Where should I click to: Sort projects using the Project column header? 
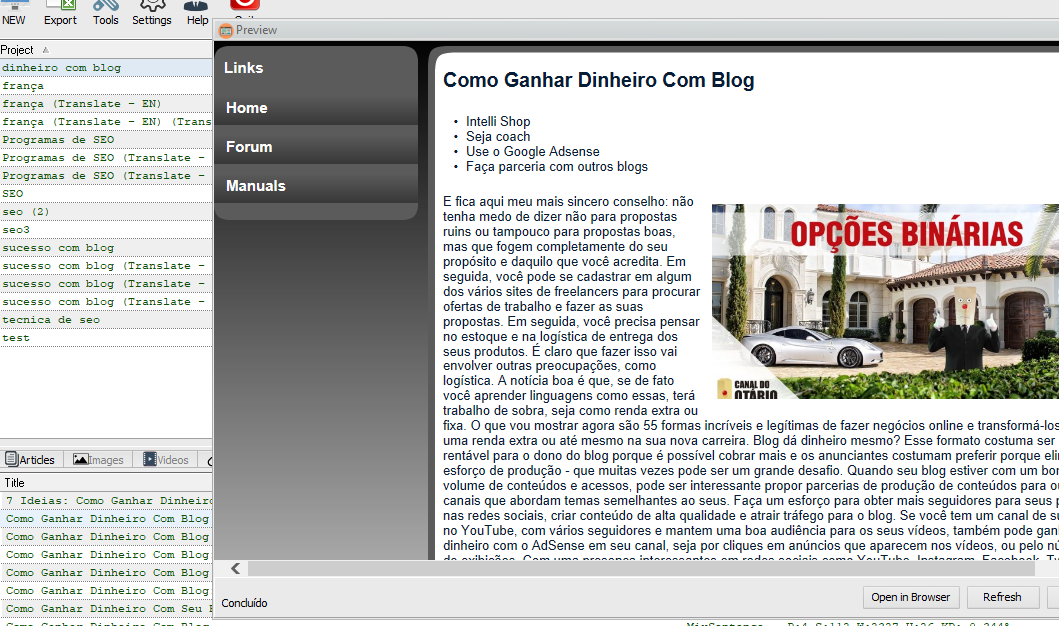[106, 50]
